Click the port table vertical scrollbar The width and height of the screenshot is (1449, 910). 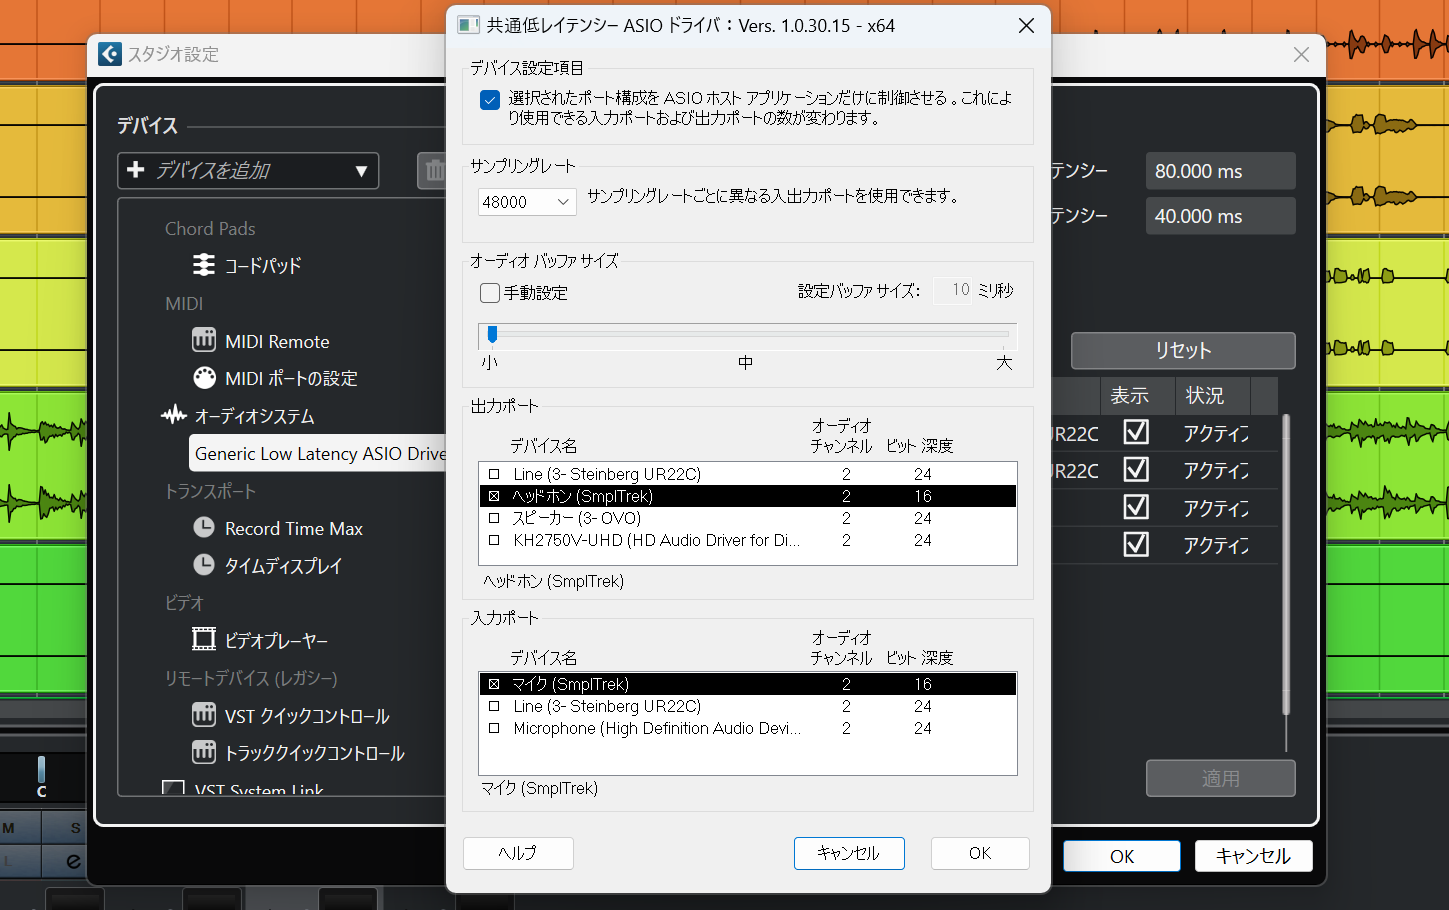tap(1286, 565)
